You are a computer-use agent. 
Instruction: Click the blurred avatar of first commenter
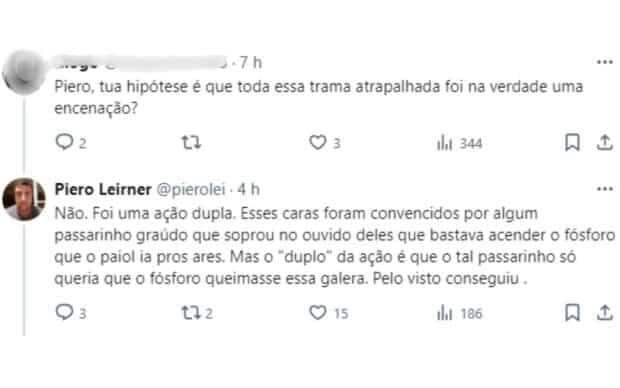(24, 72)
